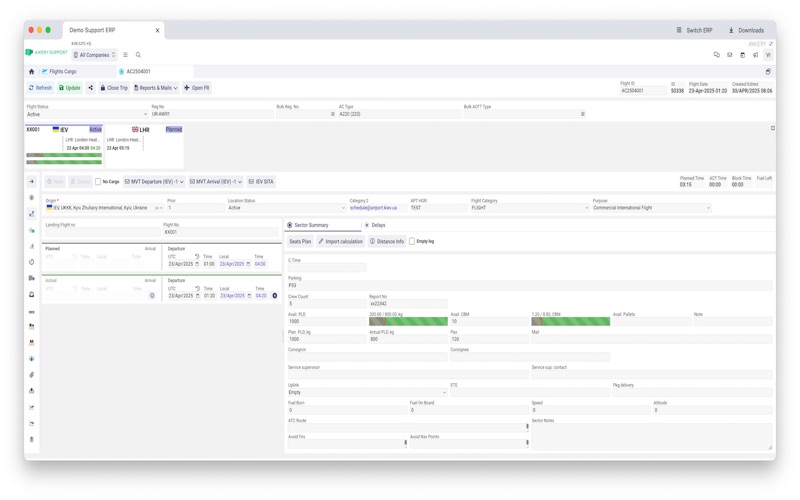Screen dimensions: 800x500
Task: Click the reset icon beside Actual Departure UTC
Action: (x=197, y=288)
